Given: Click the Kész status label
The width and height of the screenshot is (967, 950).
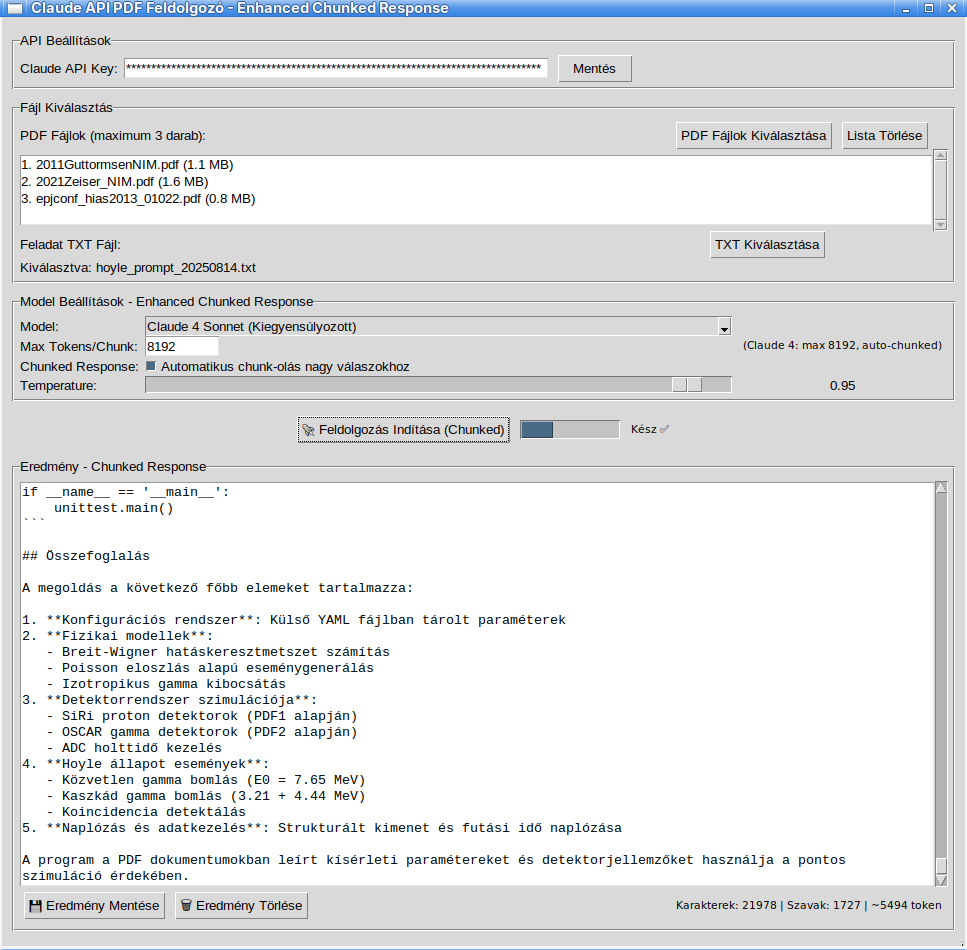Looking at the screenshot, I should pos(649,429).
